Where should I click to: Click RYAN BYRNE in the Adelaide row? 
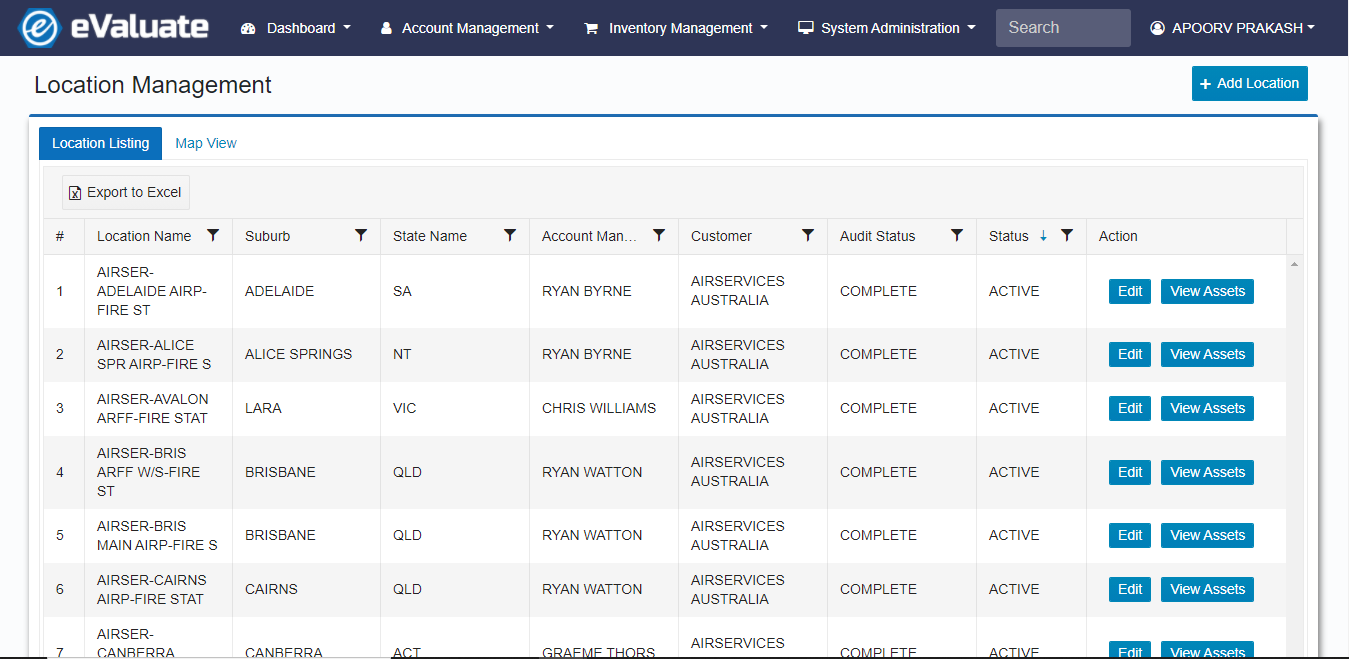tap(587, 291)
